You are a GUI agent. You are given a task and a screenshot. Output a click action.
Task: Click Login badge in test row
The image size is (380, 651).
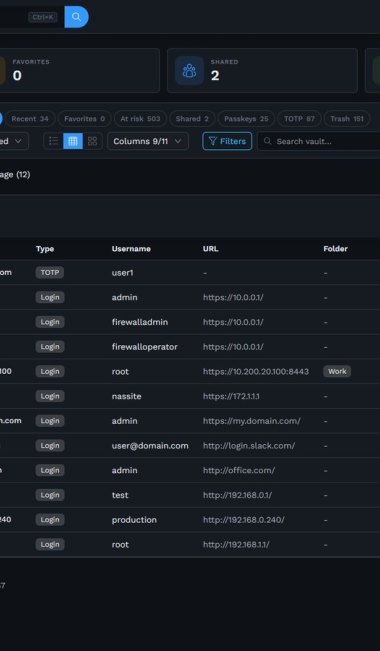point(50,495)
